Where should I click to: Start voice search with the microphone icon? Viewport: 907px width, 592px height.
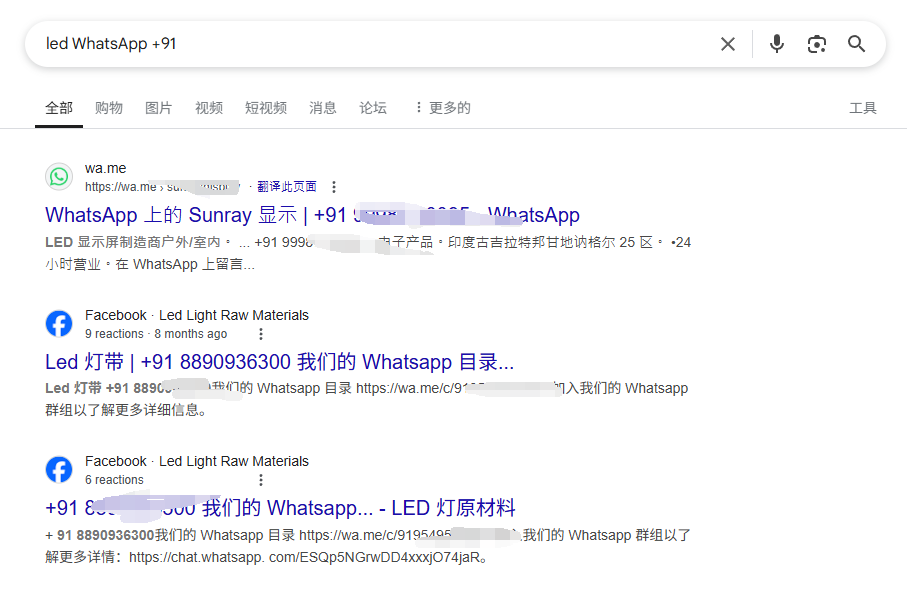point(777,44)
